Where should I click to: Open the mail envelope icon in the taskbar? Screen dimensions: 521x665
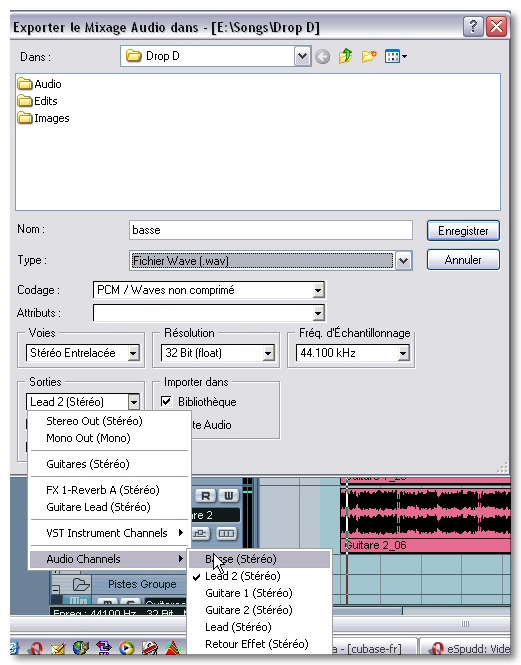click(58, 649)
